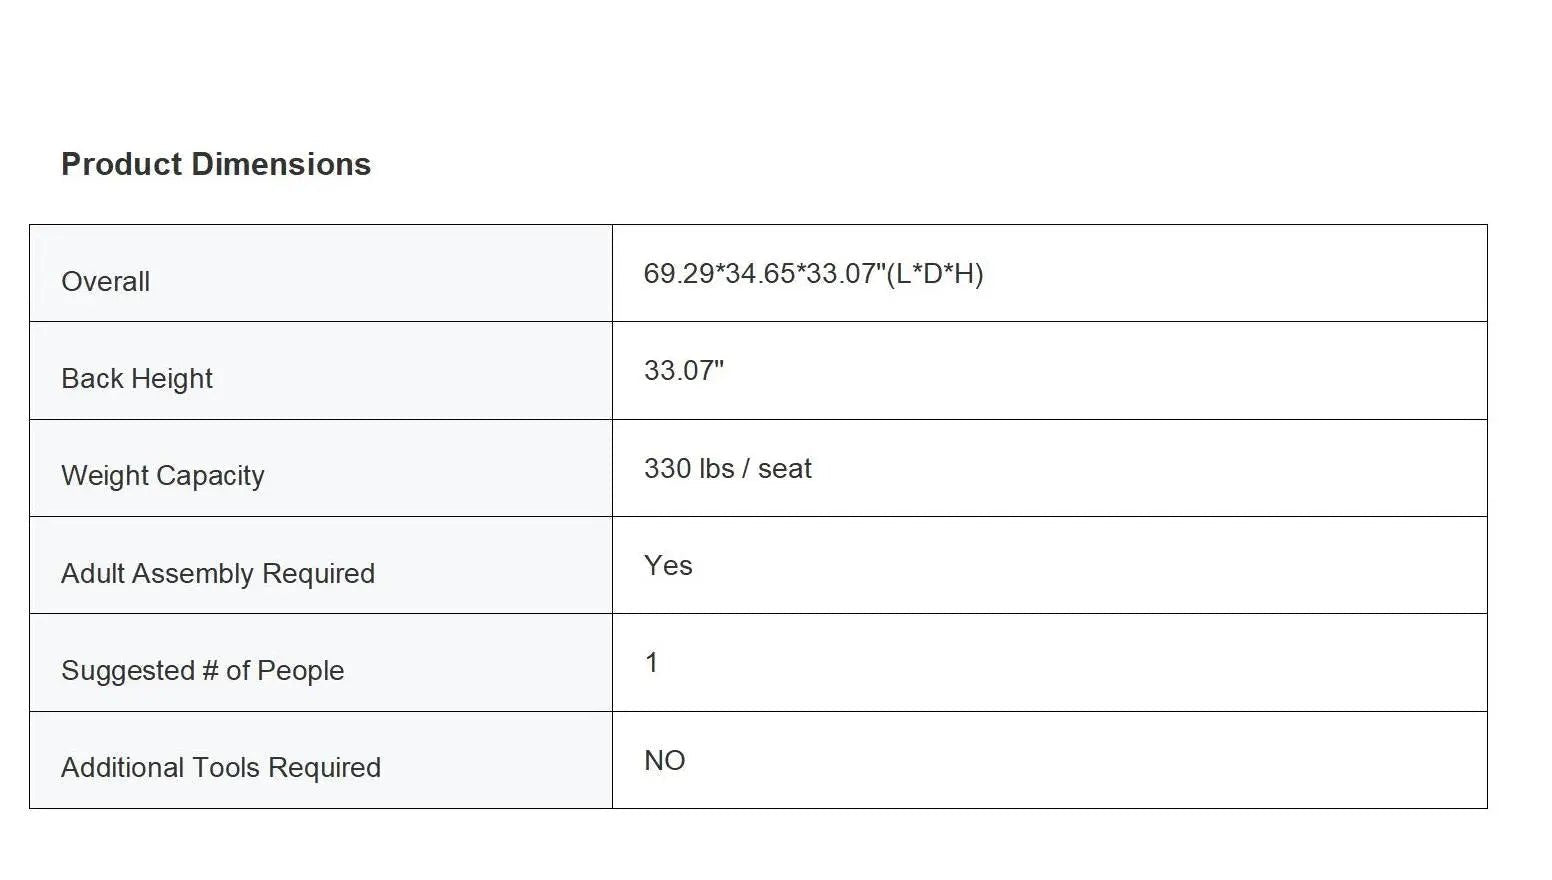
Task: Click the word seat in weight value
Action: coord(785,468)
